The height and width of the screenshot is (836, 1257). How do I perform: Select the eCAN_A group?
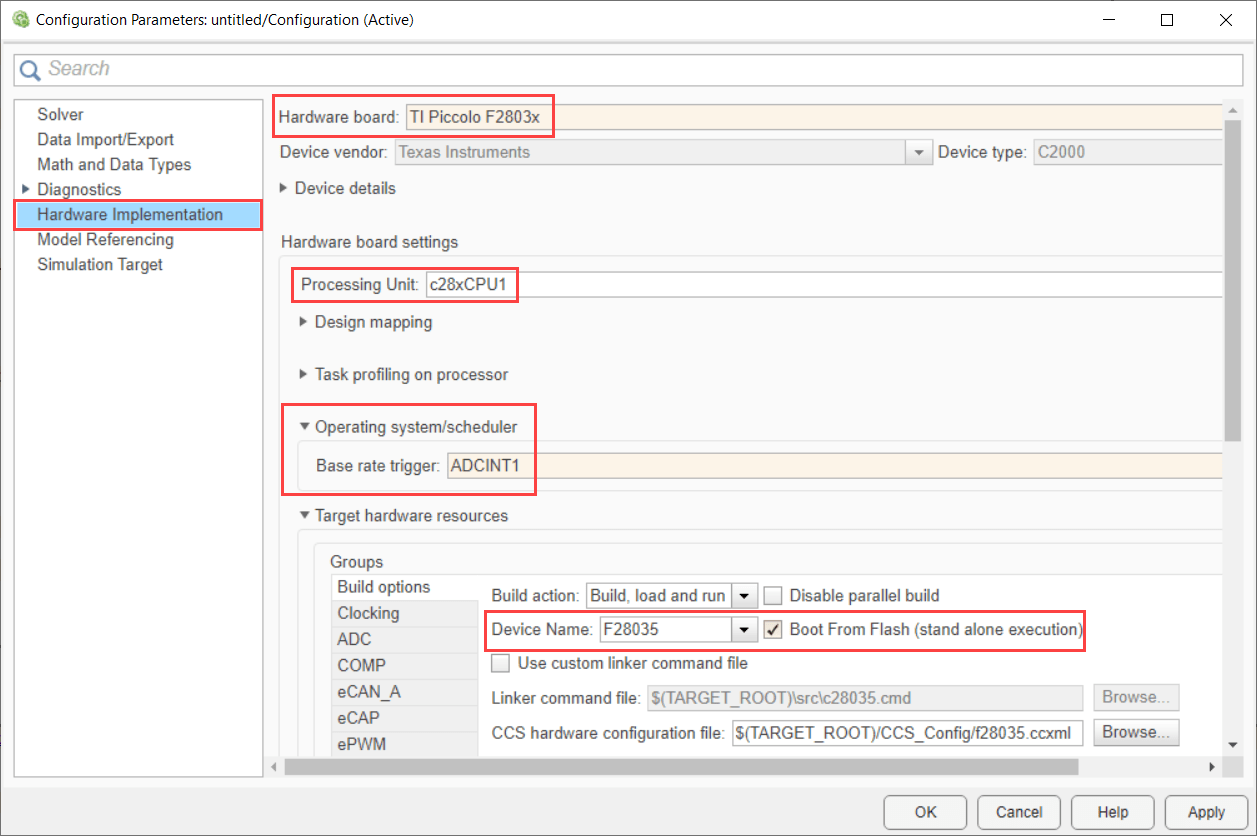pyautogui.click(x=405, y=691)
